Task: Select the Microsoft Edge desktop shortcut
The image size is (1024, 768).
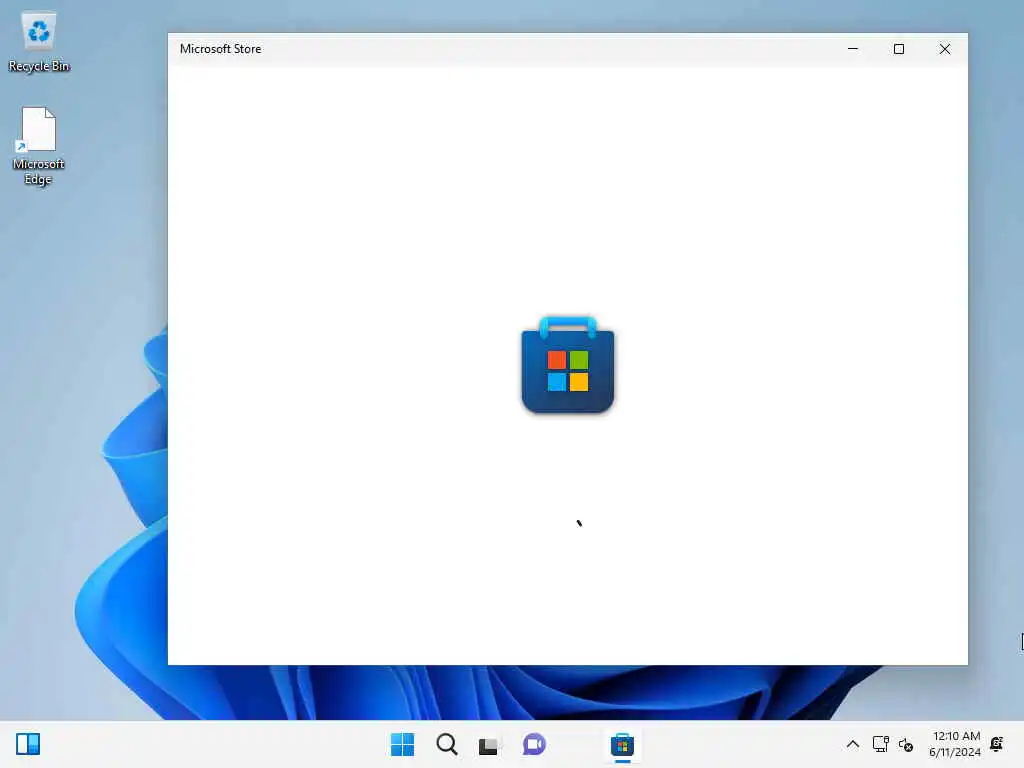Action: [39, 146]
